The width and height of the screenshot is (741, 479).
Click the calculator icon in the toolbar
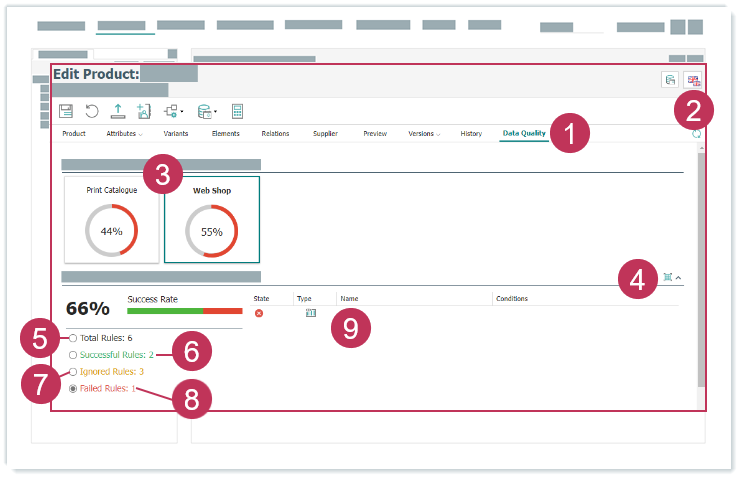[238, 111]
